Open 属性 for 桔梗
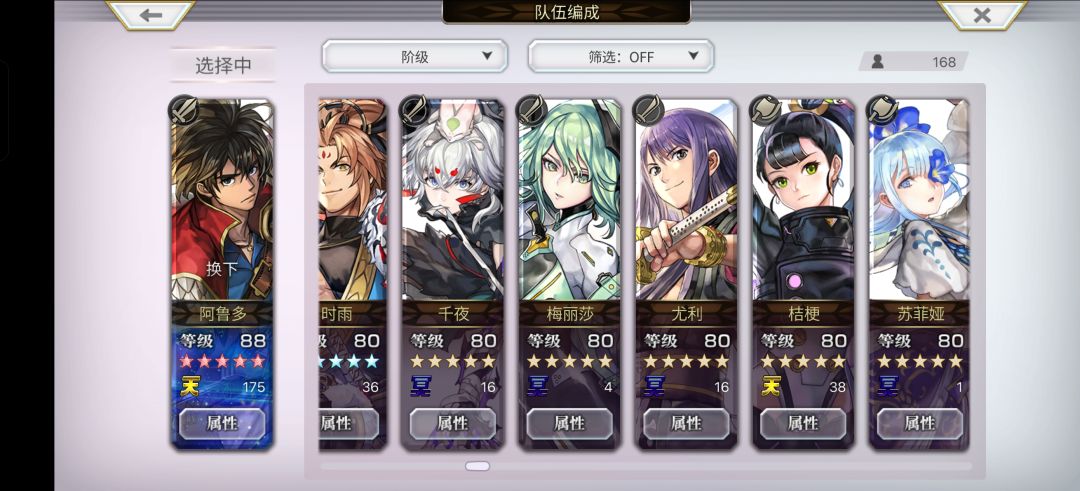Viewport: 1080px width, 491px height. coord(802,424)
